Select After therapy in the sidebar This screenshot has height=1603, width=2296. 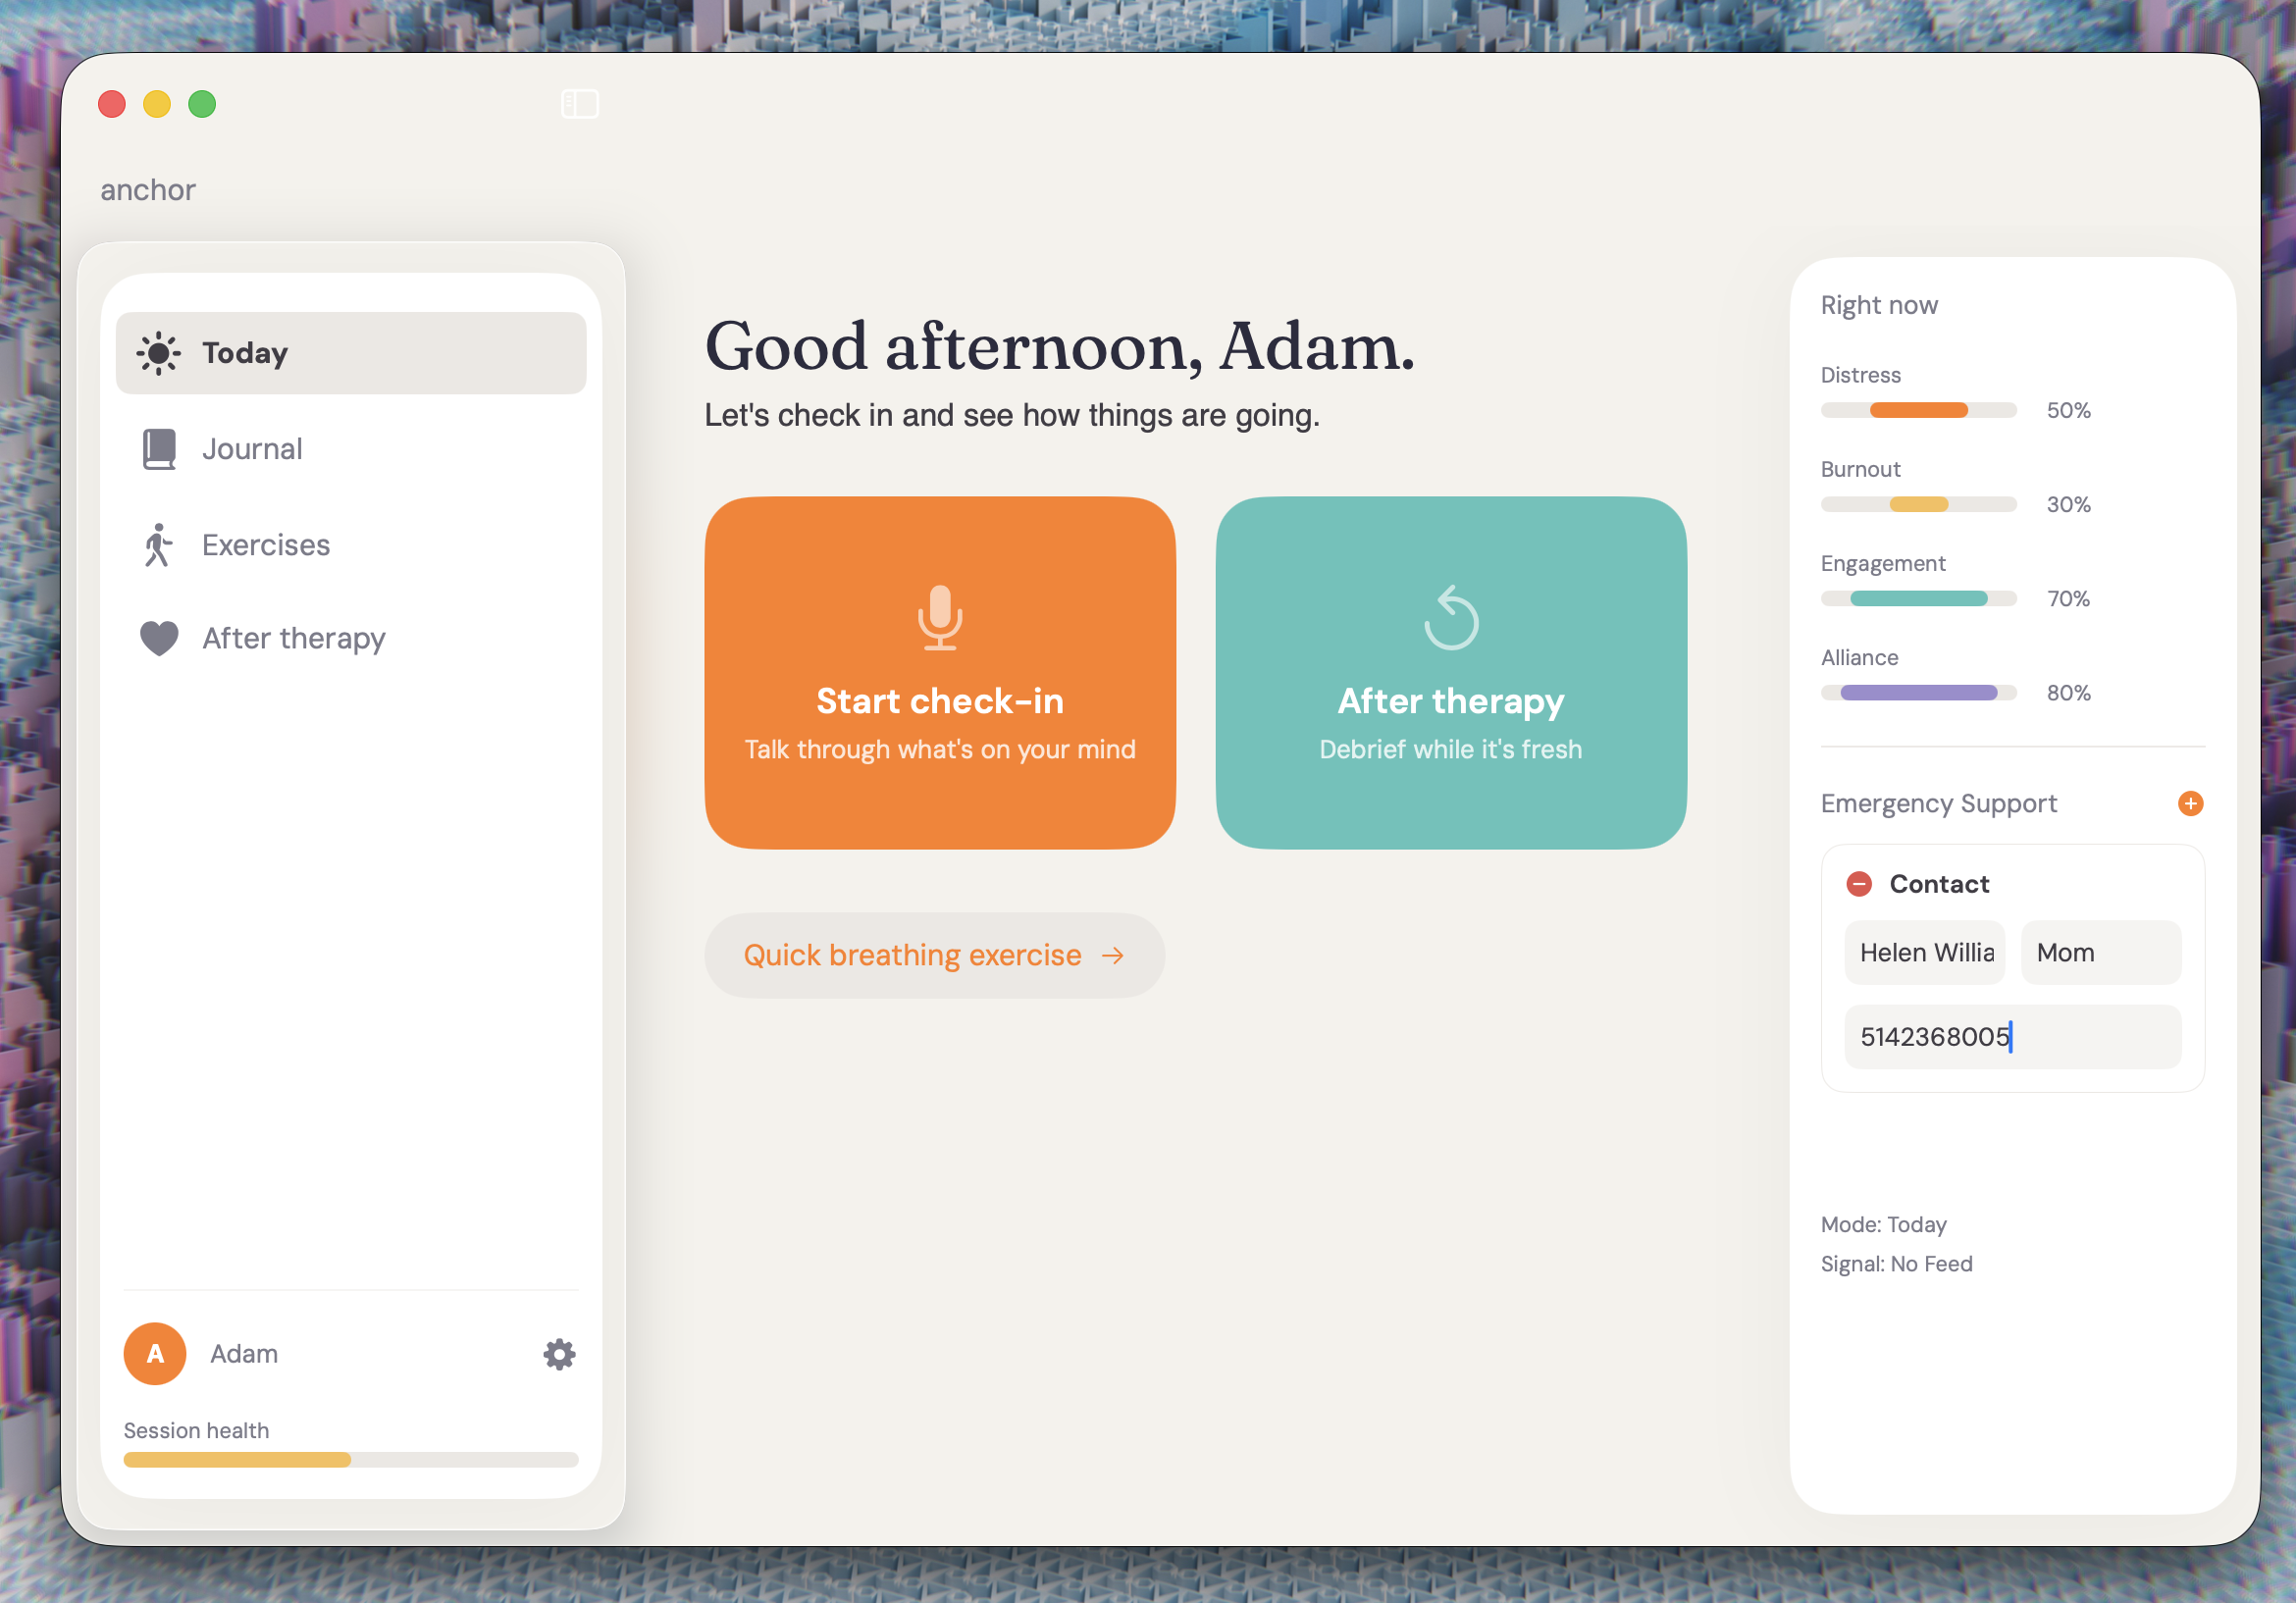pyautogui.click(x=293, y=638)
